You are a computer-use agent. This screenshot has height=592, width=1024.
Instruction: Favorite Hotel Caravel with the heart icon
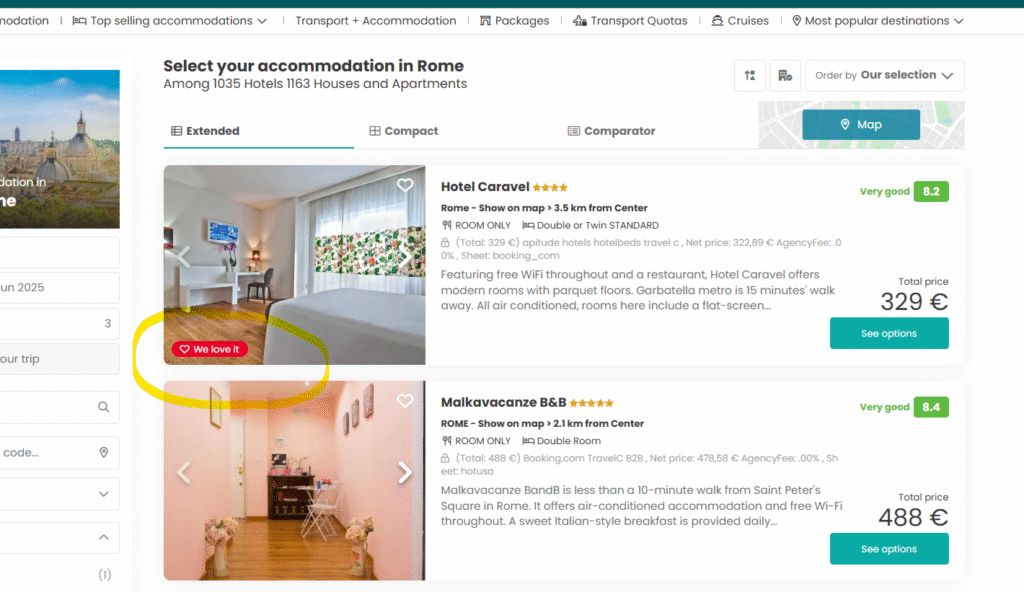click(x=405, y=185)
